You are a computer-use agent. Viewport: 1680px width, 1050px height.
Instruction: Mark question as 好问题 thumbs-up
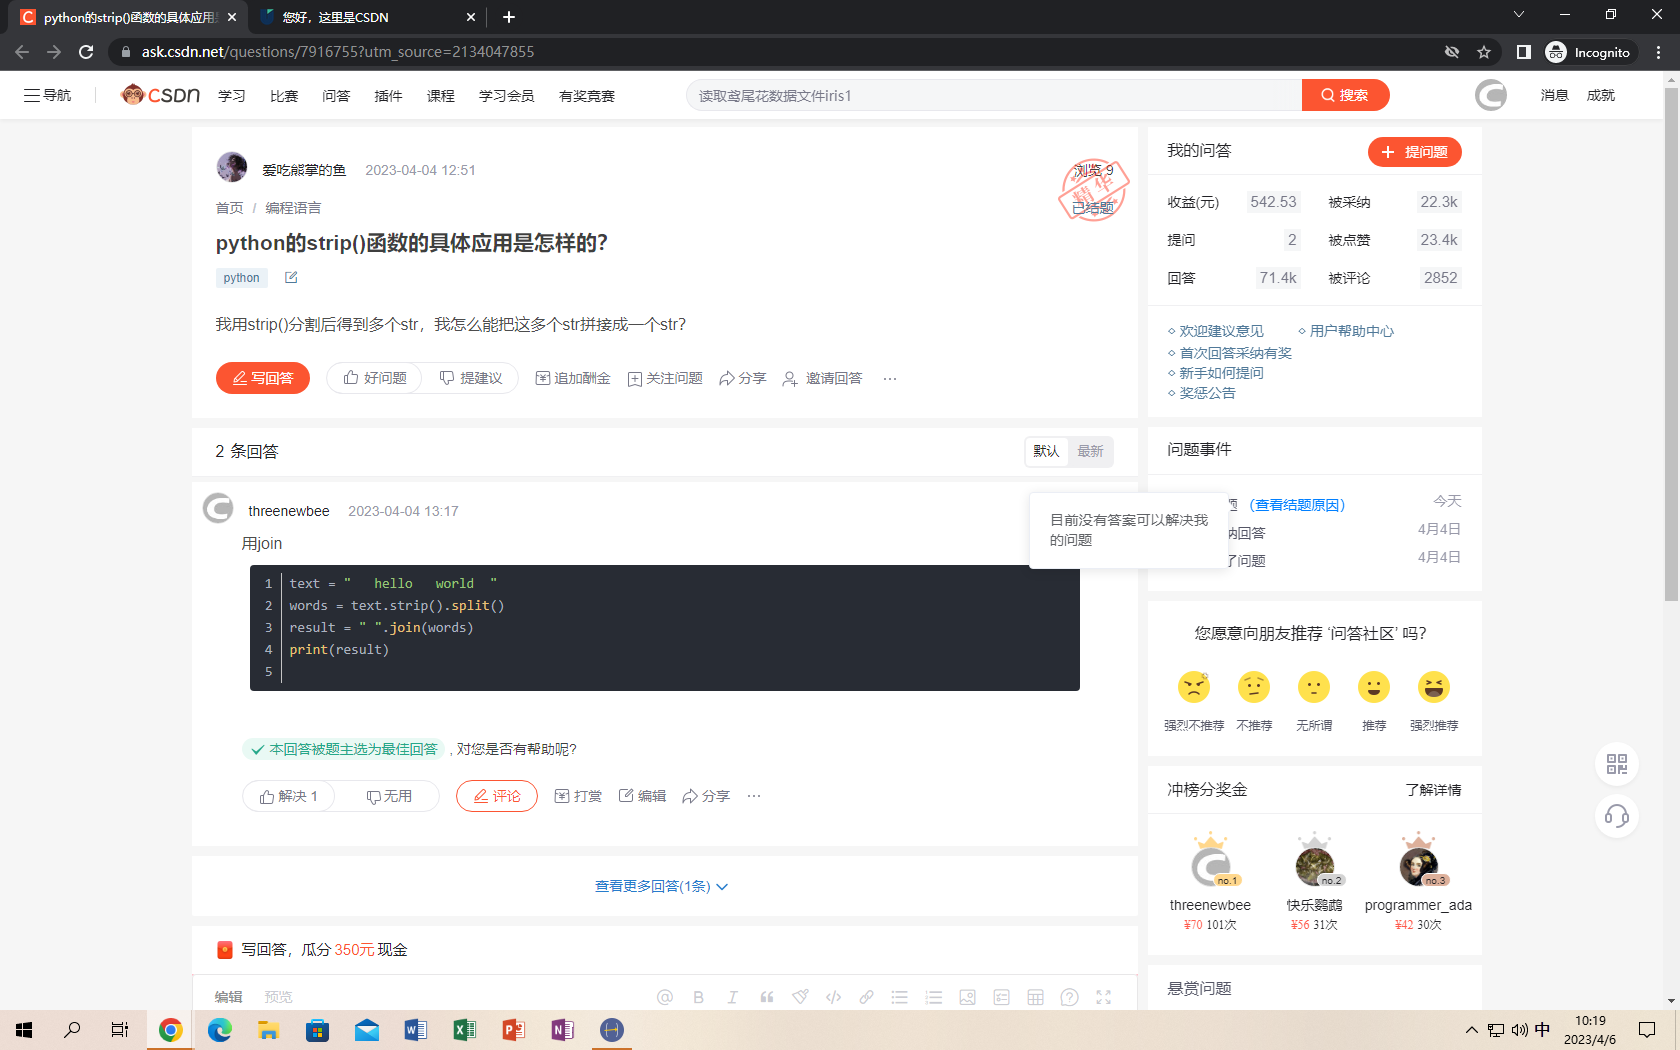pos(375,378)
